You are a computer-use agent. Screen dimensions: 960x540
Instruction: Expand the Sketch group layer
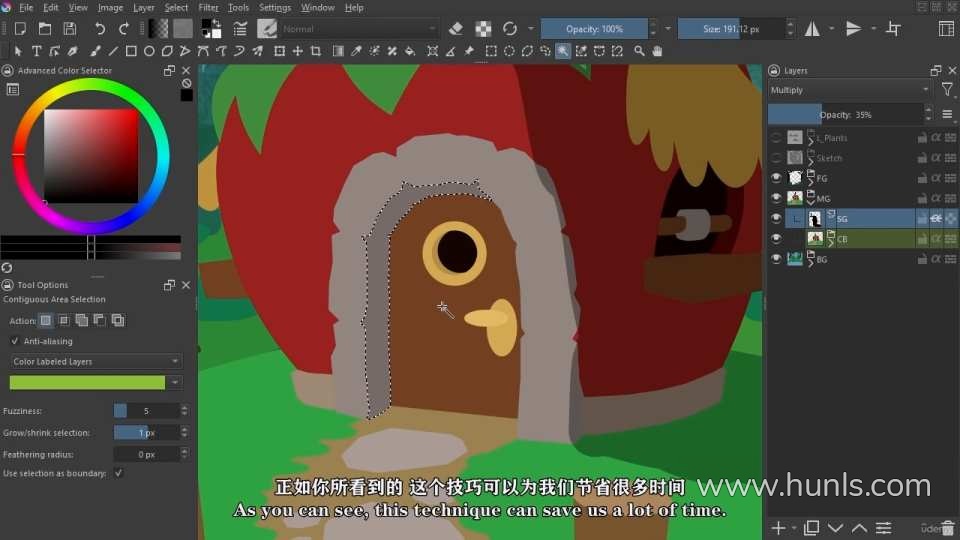point(811,163)
